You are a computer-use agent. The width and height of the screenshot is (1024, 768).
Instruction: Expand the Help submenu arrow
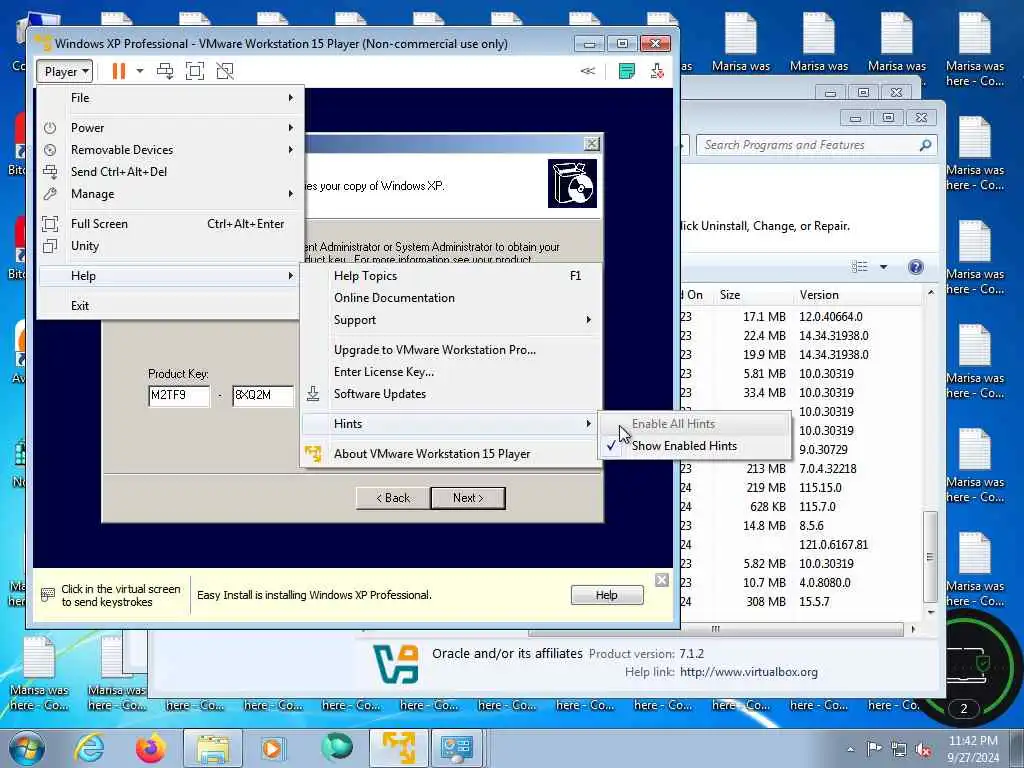tap(291, 276)
